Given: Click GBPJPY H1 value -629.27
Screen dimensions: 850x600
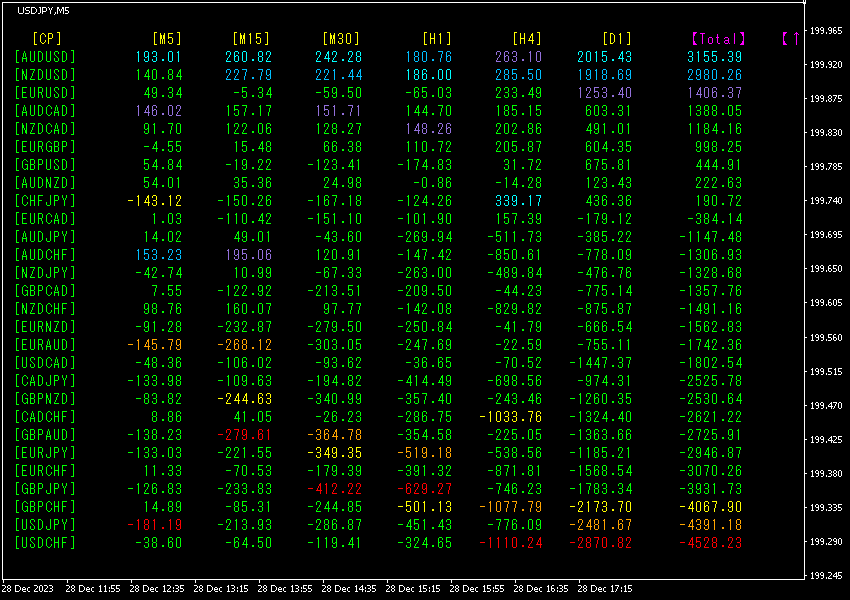Looking at the screenshot, I should [424, 489].
